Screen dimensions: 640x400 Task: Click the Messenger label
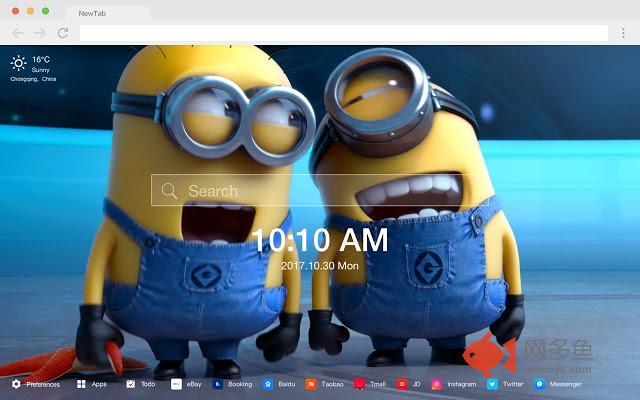coord(565,384)
